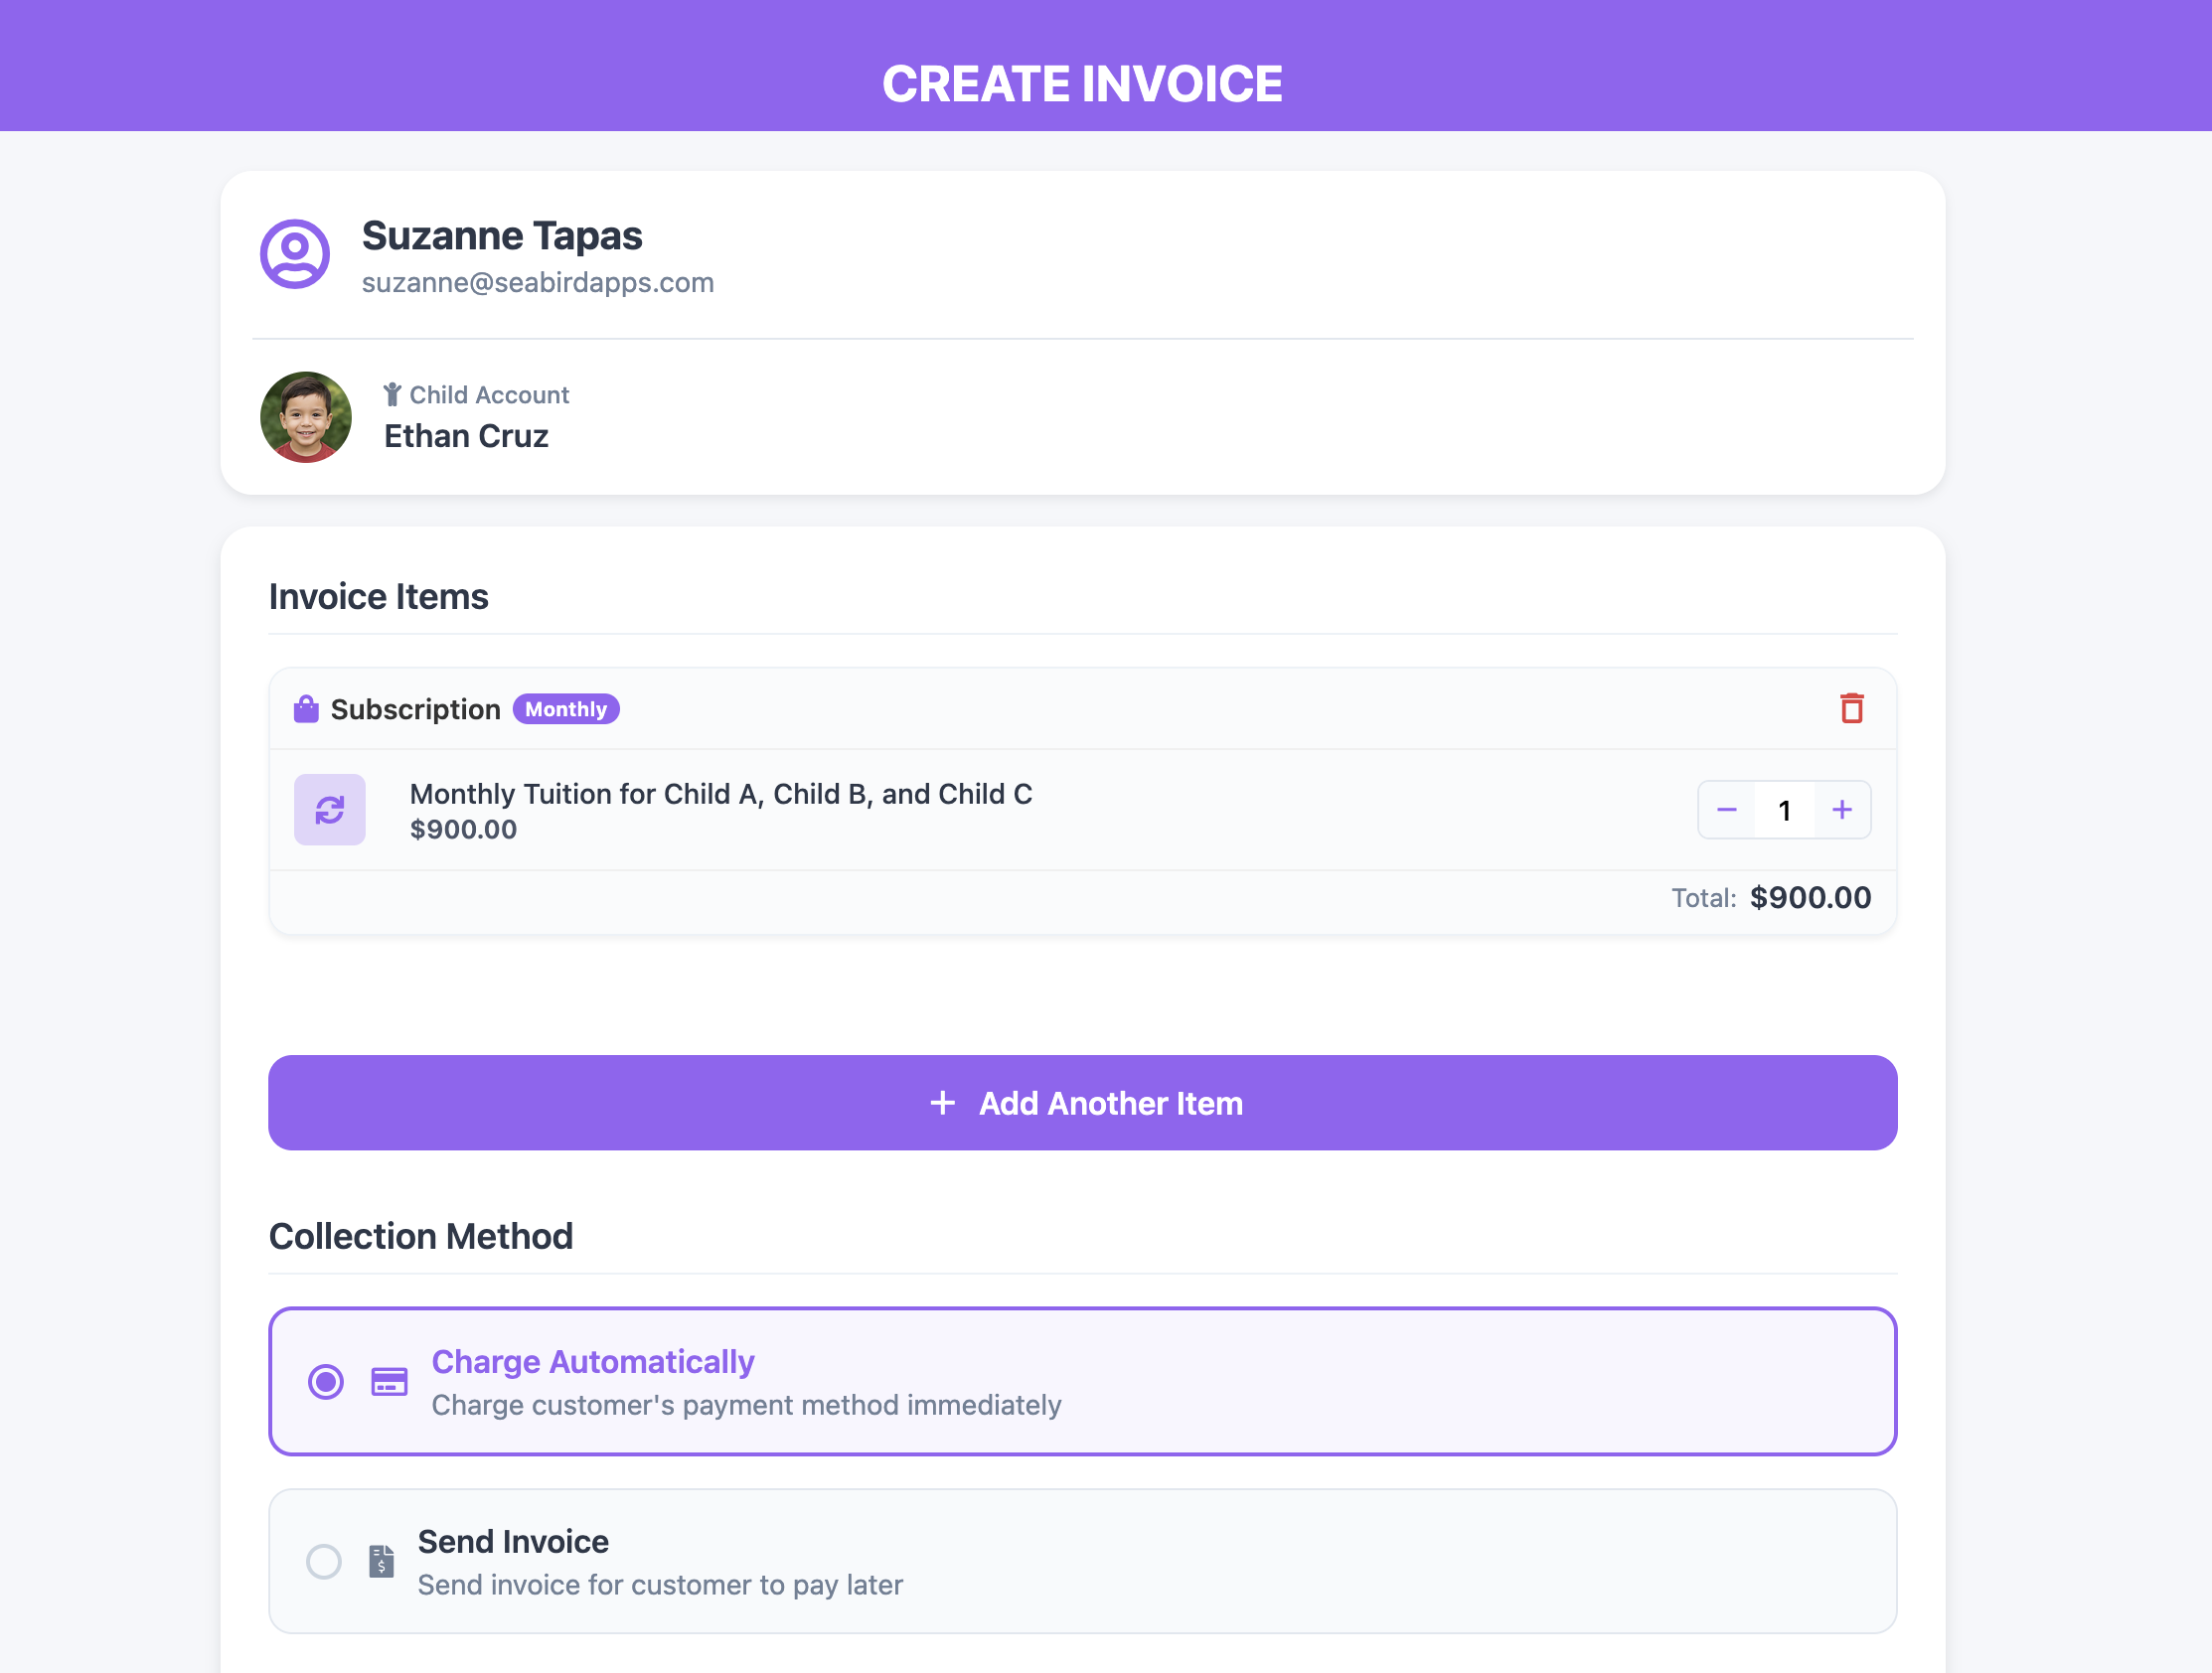Click the credit card icon
Image resolution: width=2212 pixels, height=1673 pixels.
click(x=389, y=1381)
